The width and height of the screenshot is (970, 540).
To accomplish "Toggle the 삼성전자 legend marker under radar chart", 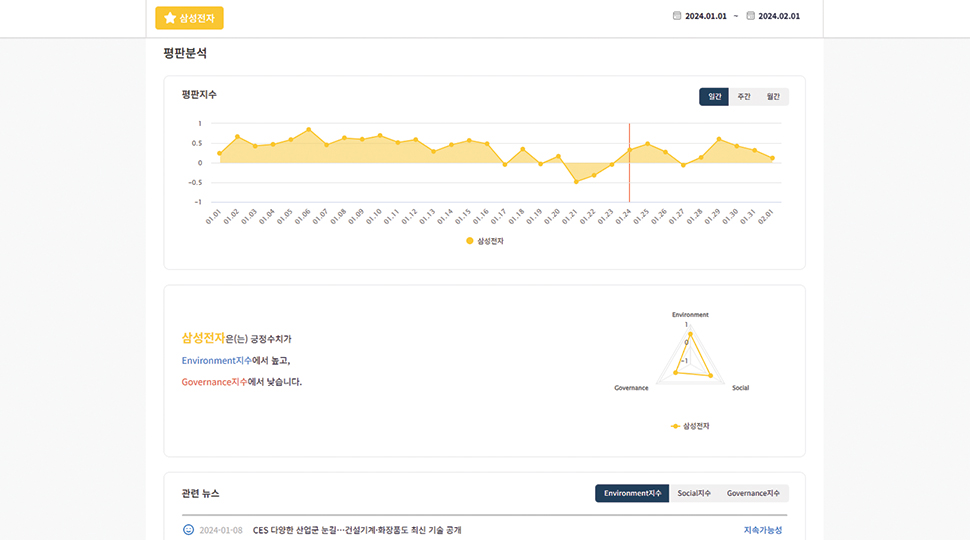I will (x=675, y=426).
